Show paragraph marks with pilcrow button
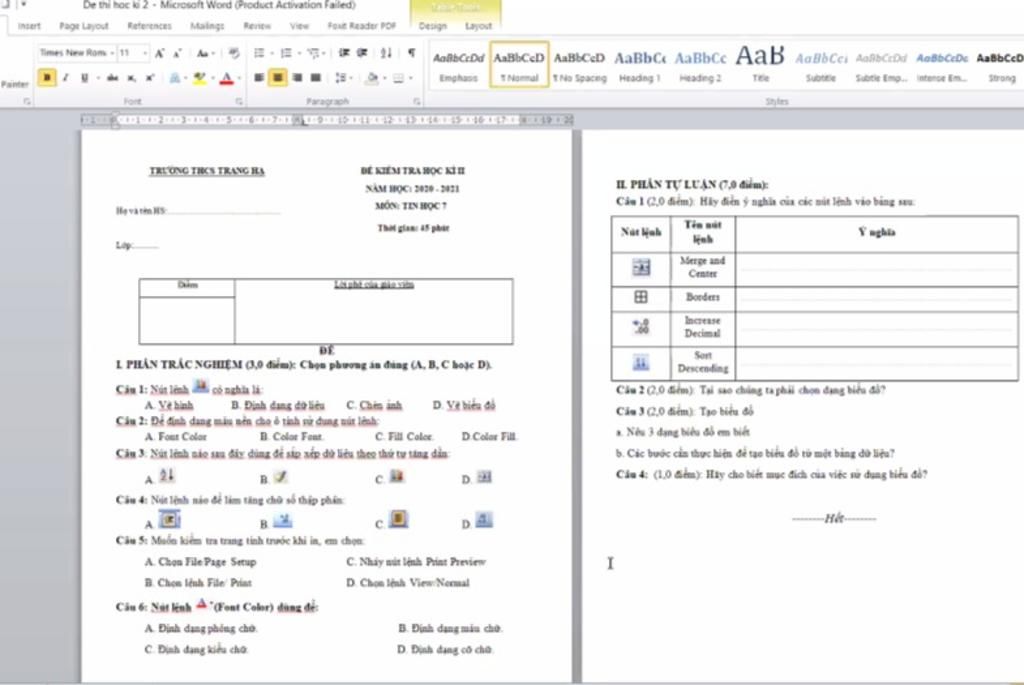This screenshot has width=1024, height=685. coord(411,54)
